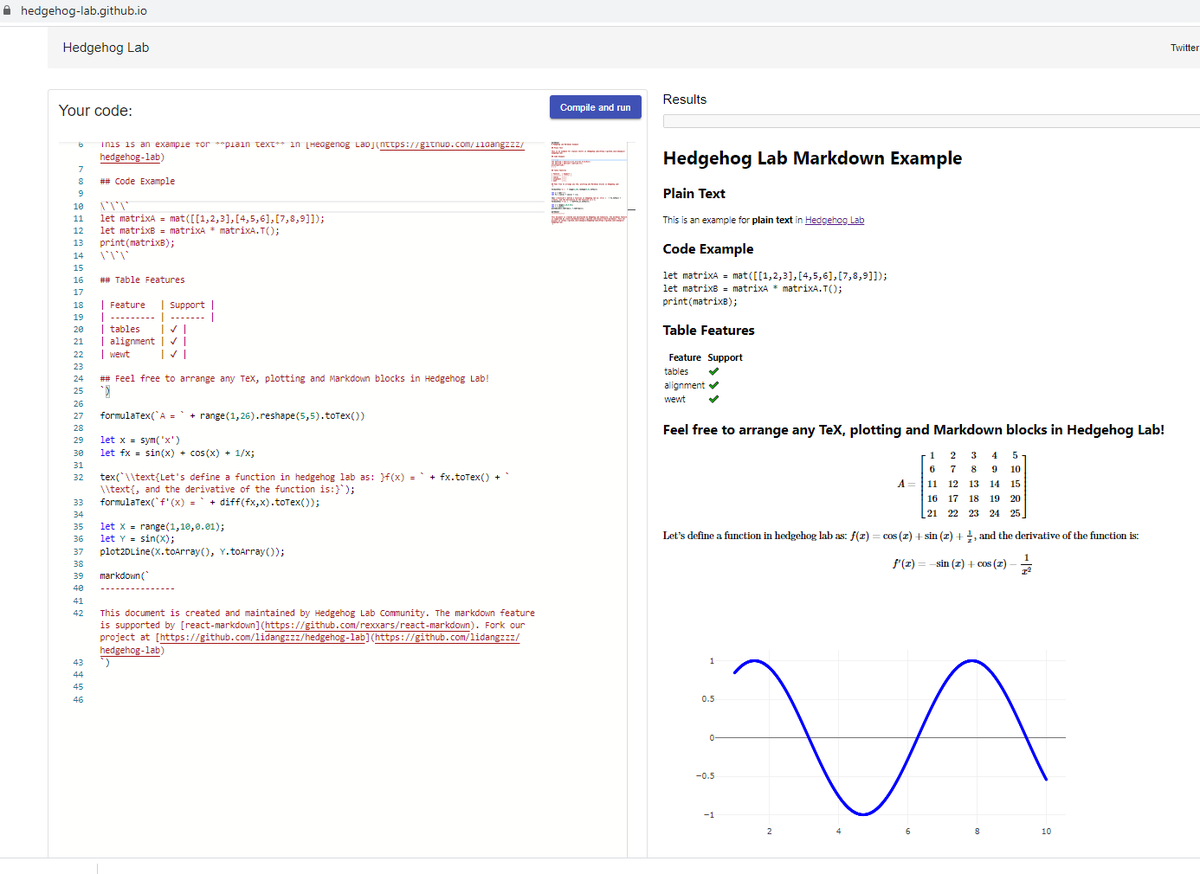Click the '## Code Example' line in editor

pos(138,181)
